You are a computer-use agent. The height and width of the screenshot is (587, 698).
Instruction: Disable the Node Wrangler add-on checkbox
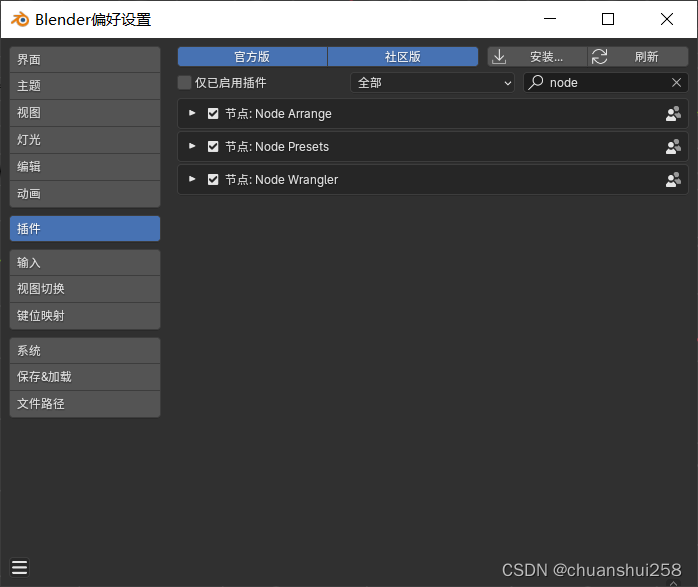(213, 180)
